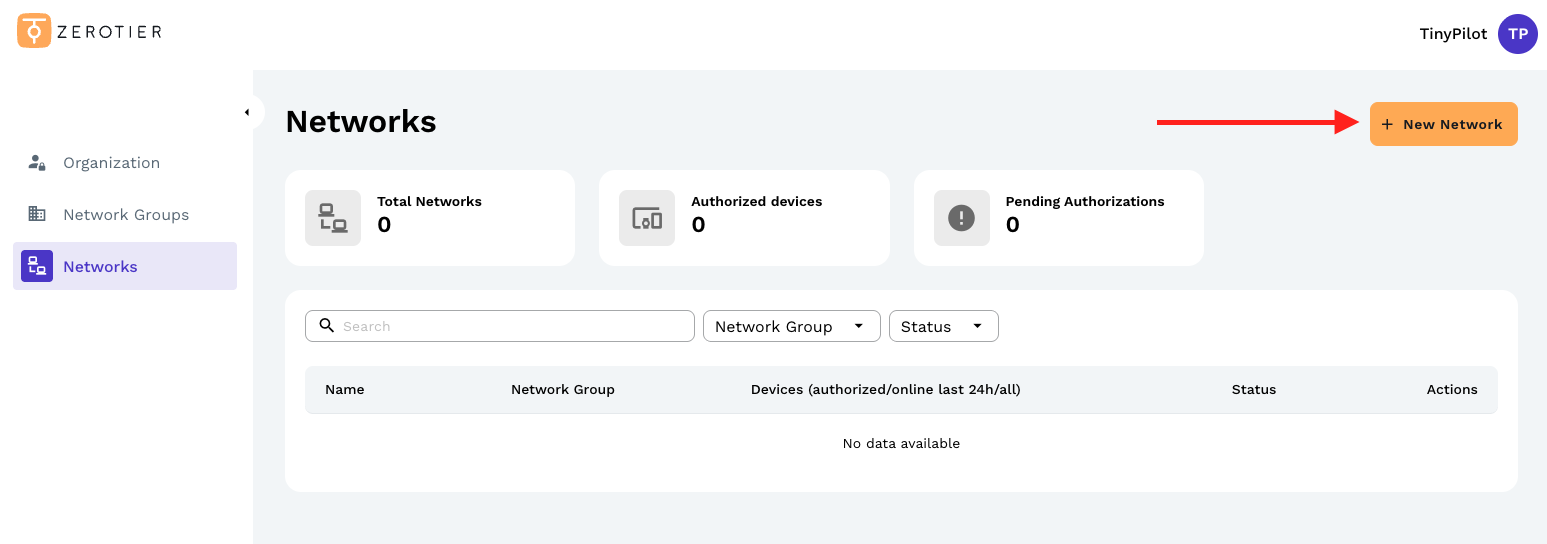Viewport: 1547px width, 544px height.
Task: Click the search magnifier icon
Action: point(326,325)
